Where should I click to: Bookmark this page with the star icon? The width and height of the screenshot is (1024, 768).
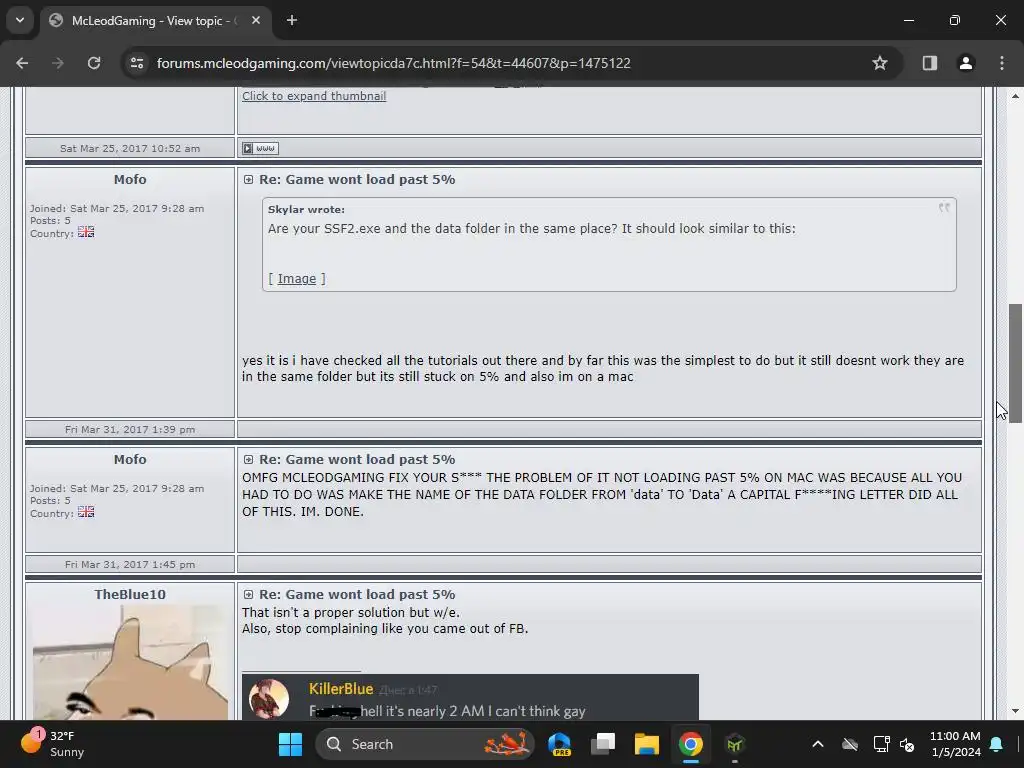point(880,63)
